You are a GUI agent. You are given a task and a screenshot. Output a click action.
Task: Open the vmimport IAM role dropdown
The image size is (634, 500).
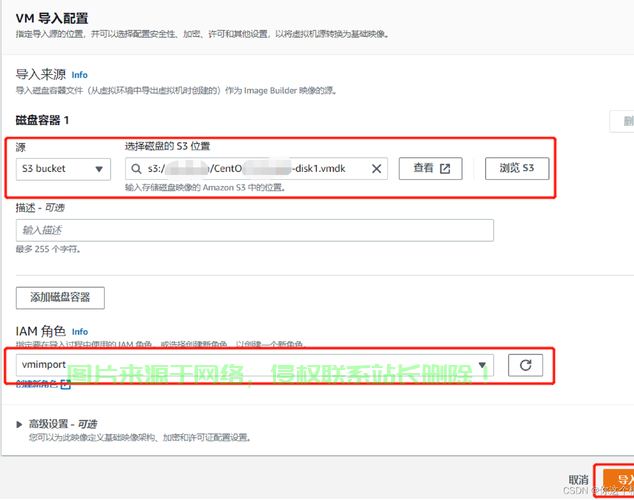point(255,365)
